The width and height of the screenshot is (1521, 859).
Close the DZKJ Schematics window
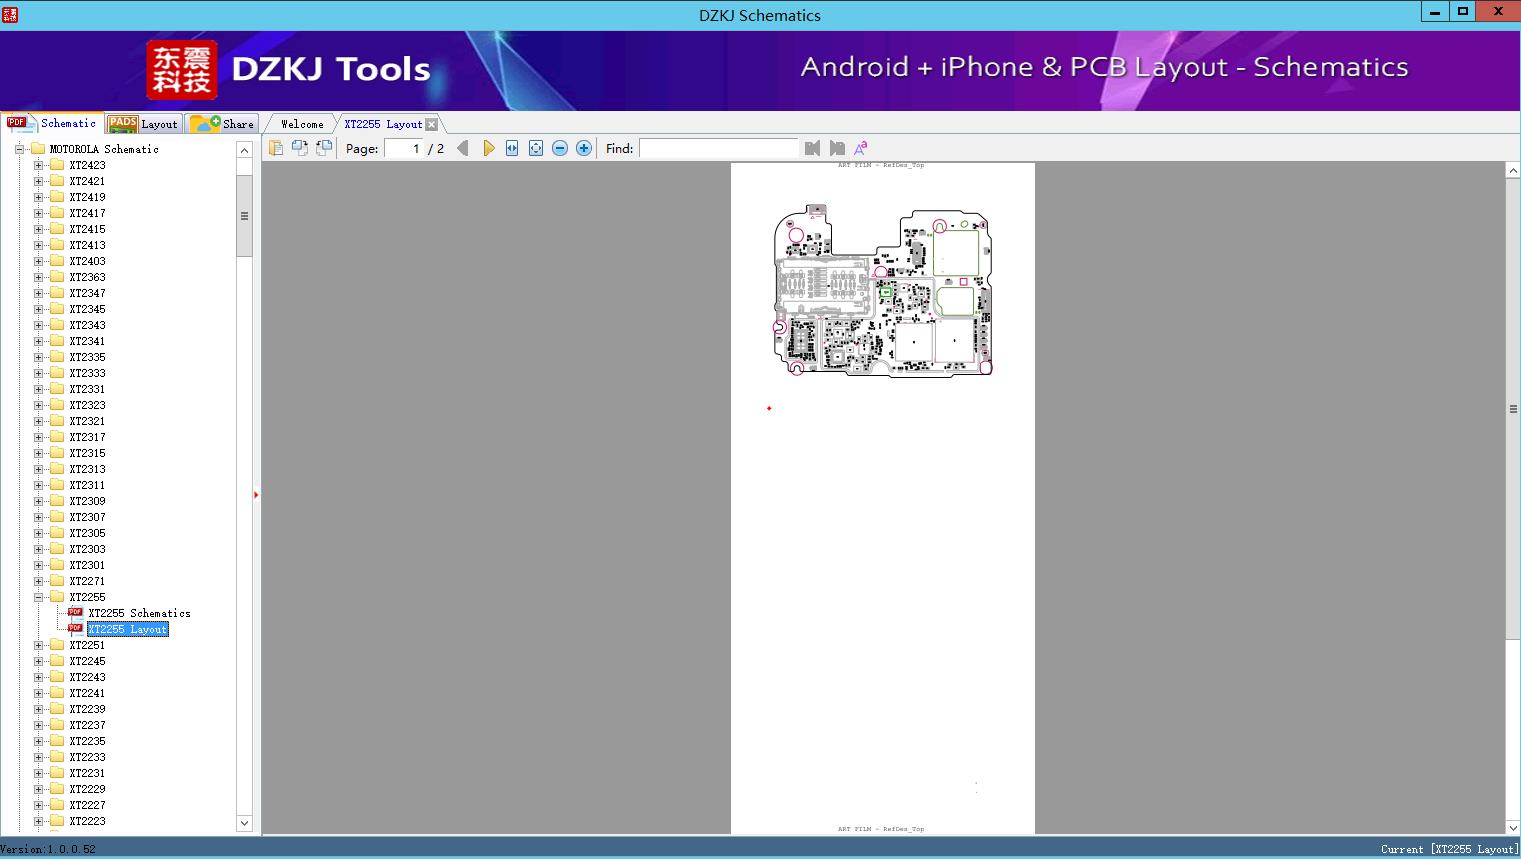pyautogui.click(x=1498, y=11)
